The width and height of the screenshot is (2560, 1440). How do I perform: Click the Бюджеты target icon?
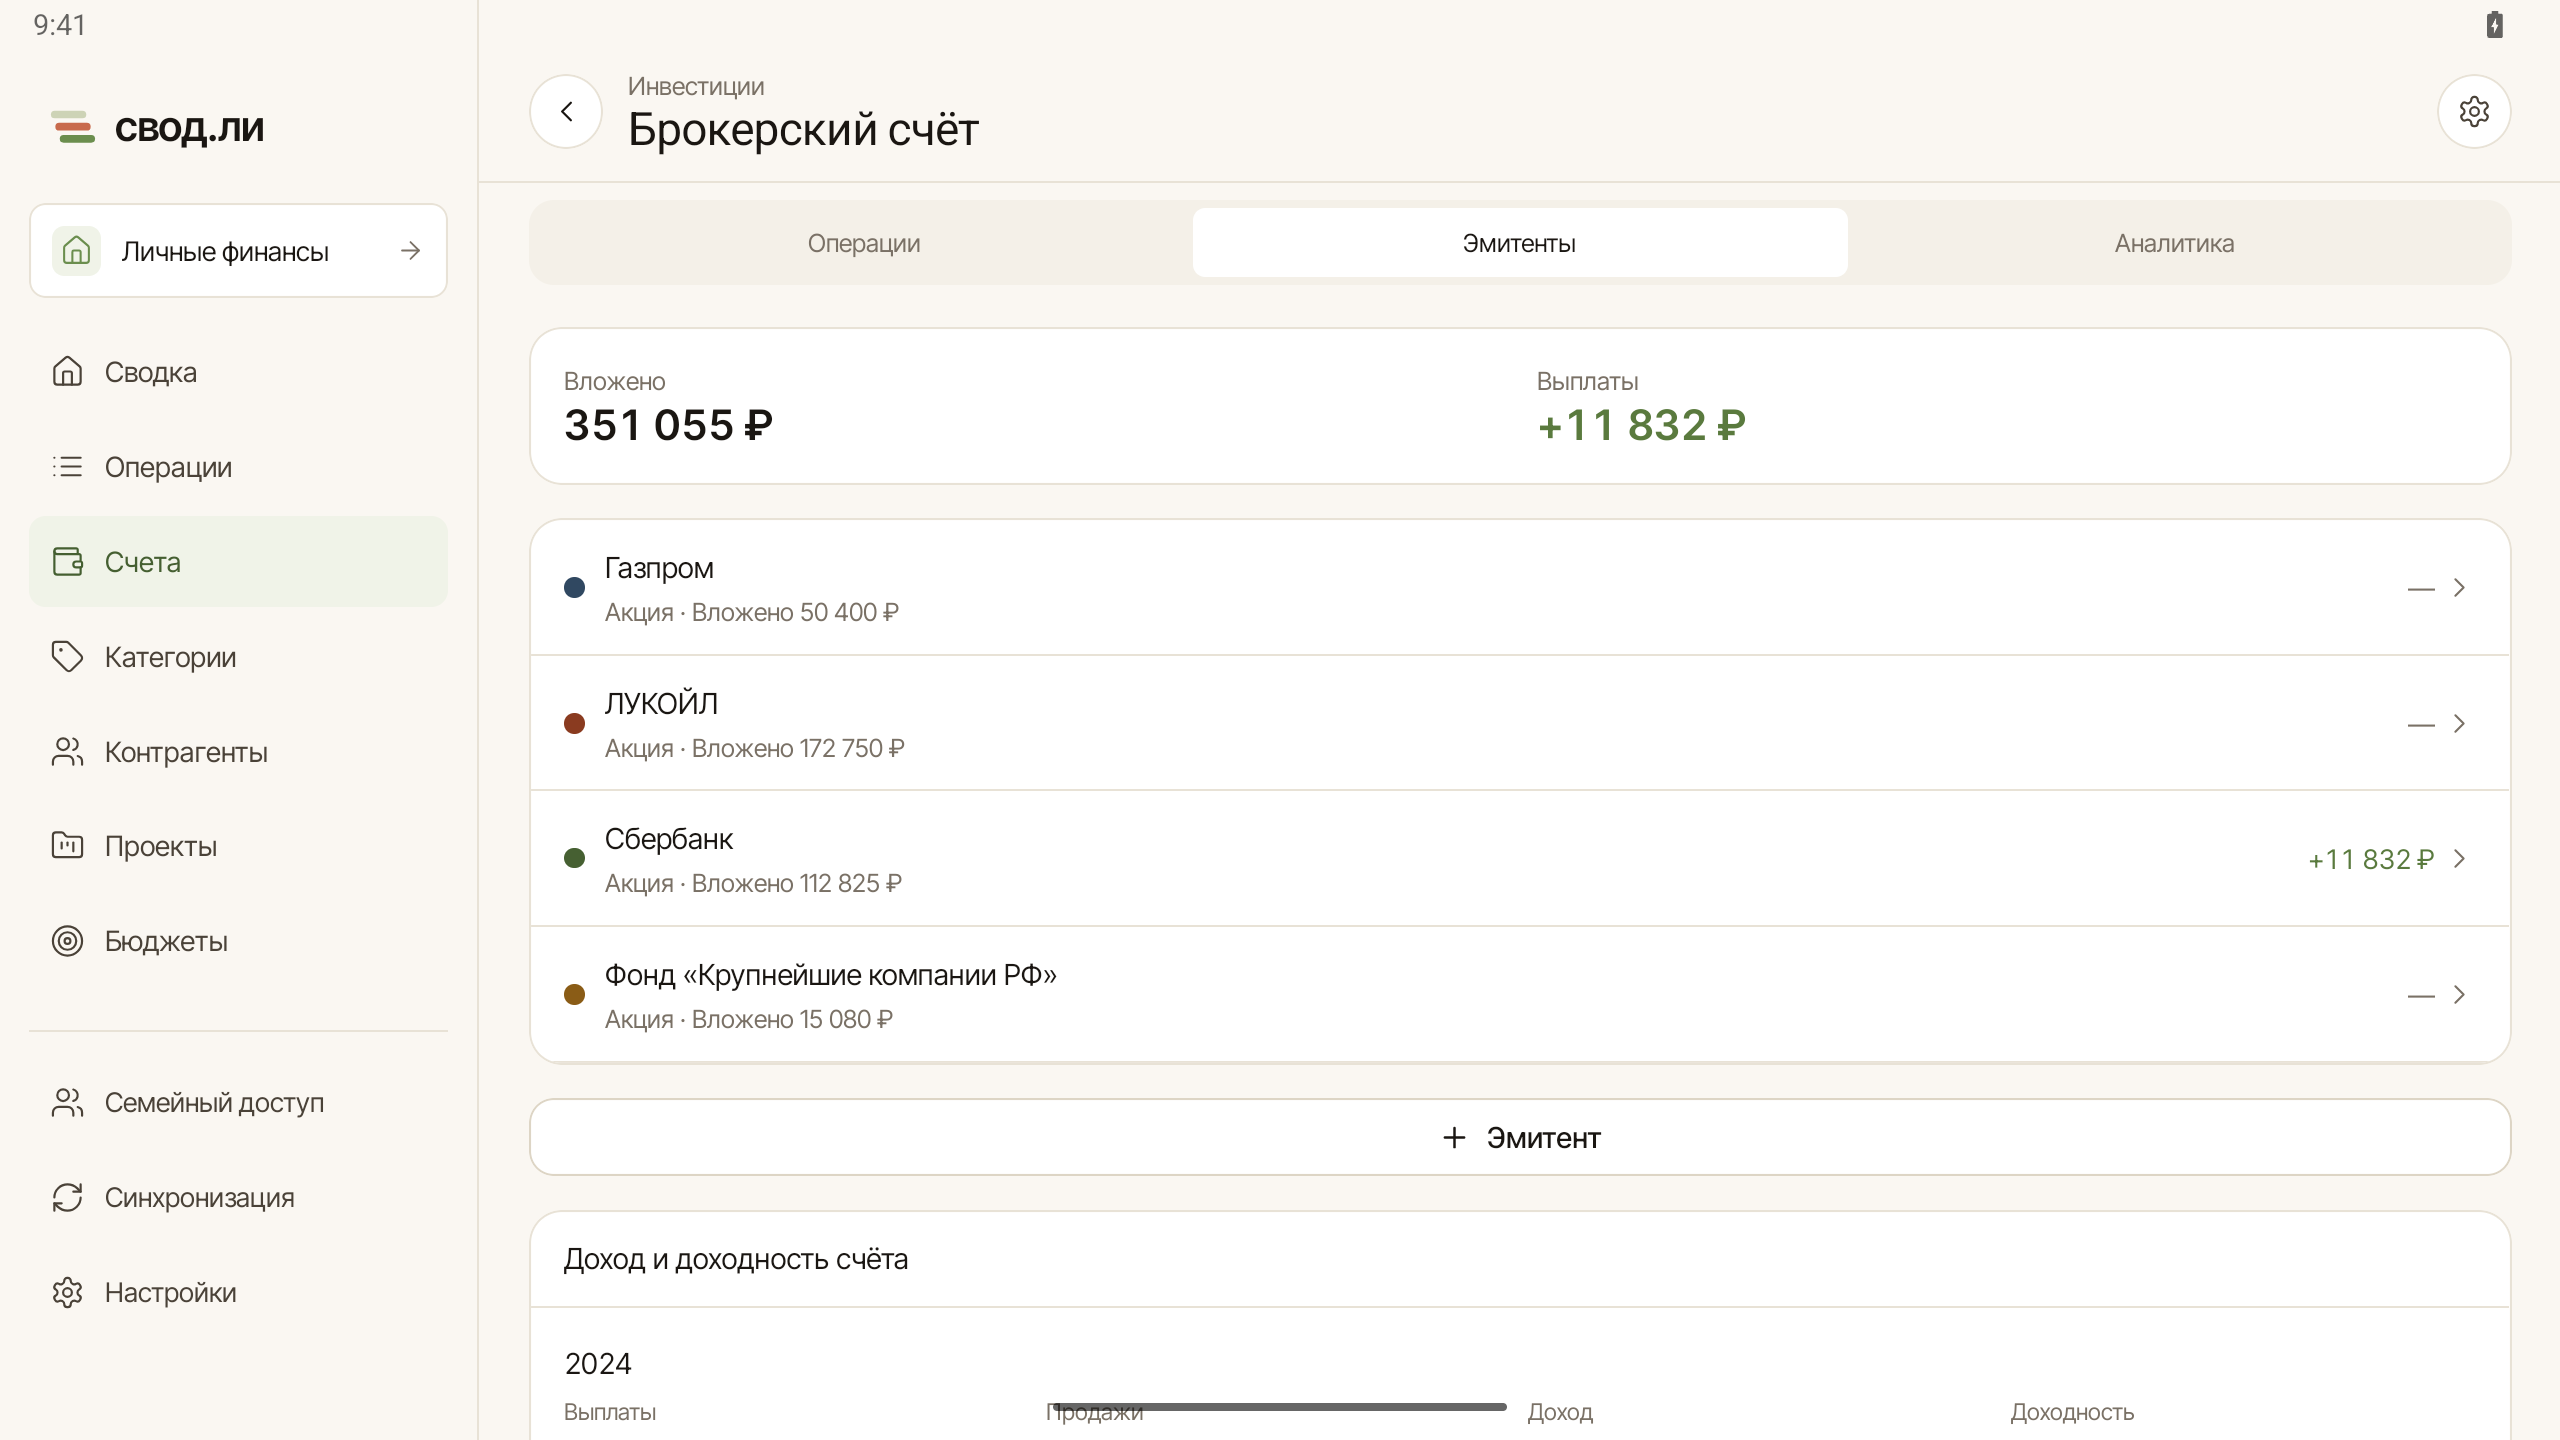[67, 940]
